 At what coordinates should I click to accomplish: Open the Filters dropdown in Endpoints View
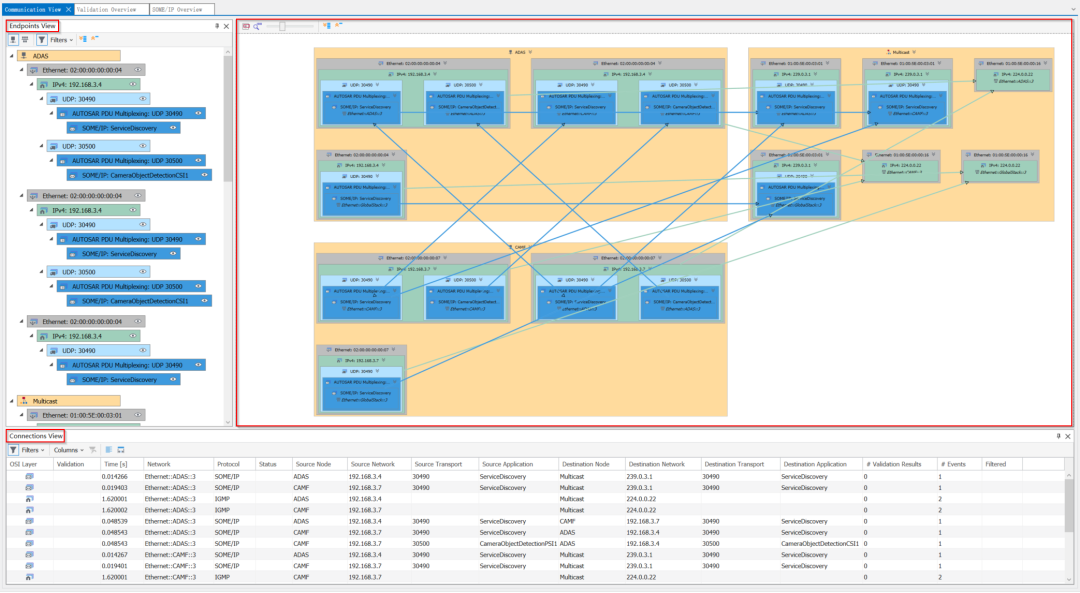pyautogui.click(x=61, y=40)
